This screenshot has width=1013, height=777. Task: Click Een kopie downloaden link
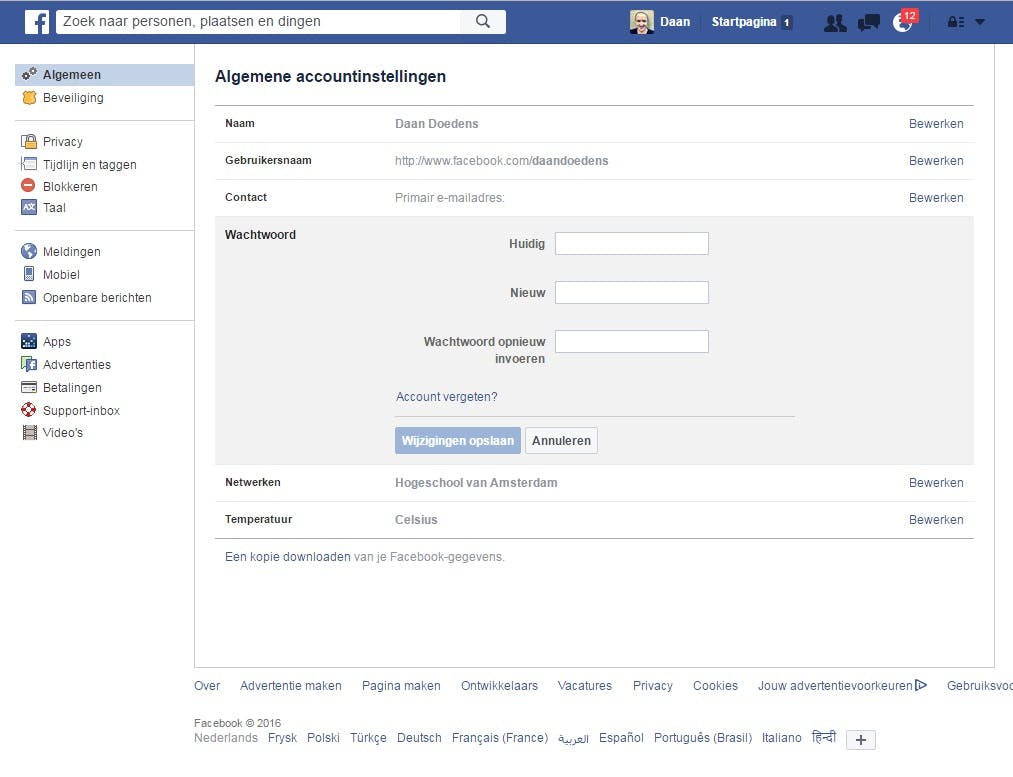287,557
